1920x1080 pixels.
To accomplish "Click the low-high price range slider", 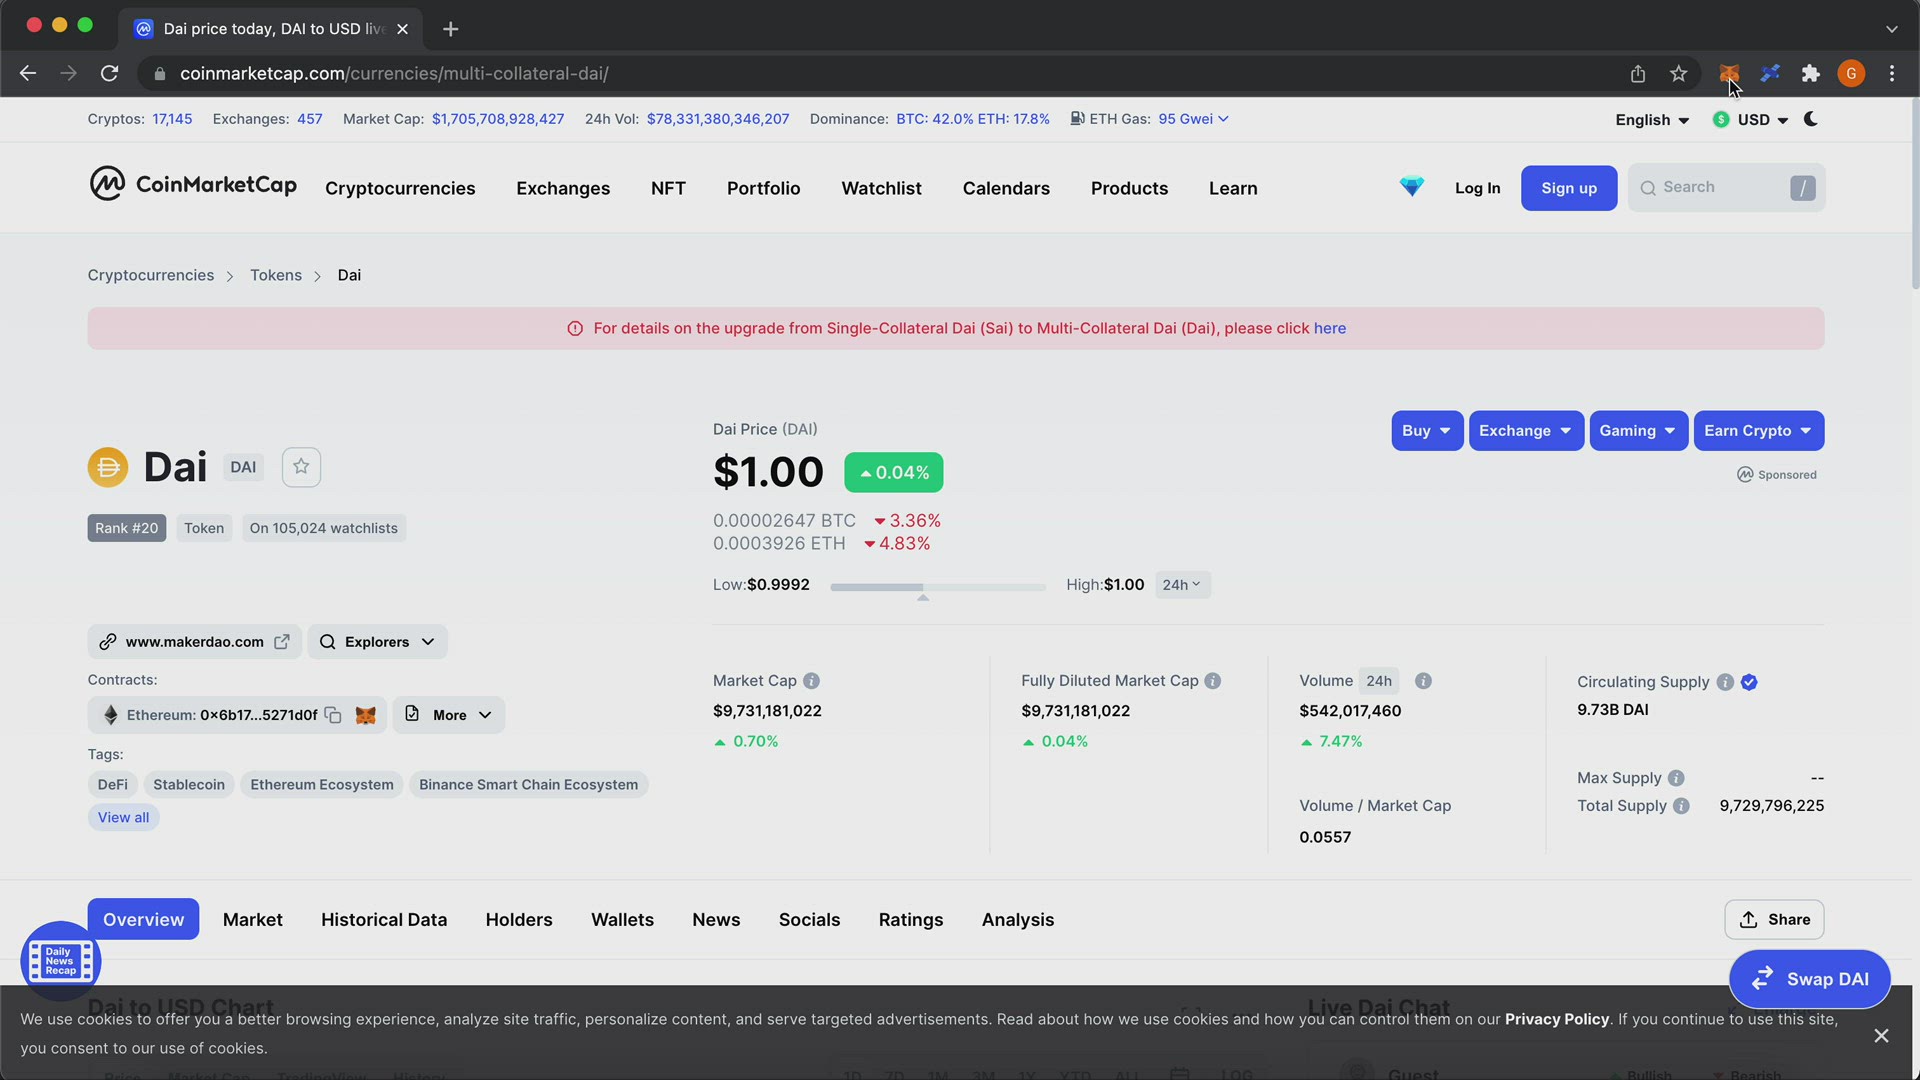I will pos(938,588).
